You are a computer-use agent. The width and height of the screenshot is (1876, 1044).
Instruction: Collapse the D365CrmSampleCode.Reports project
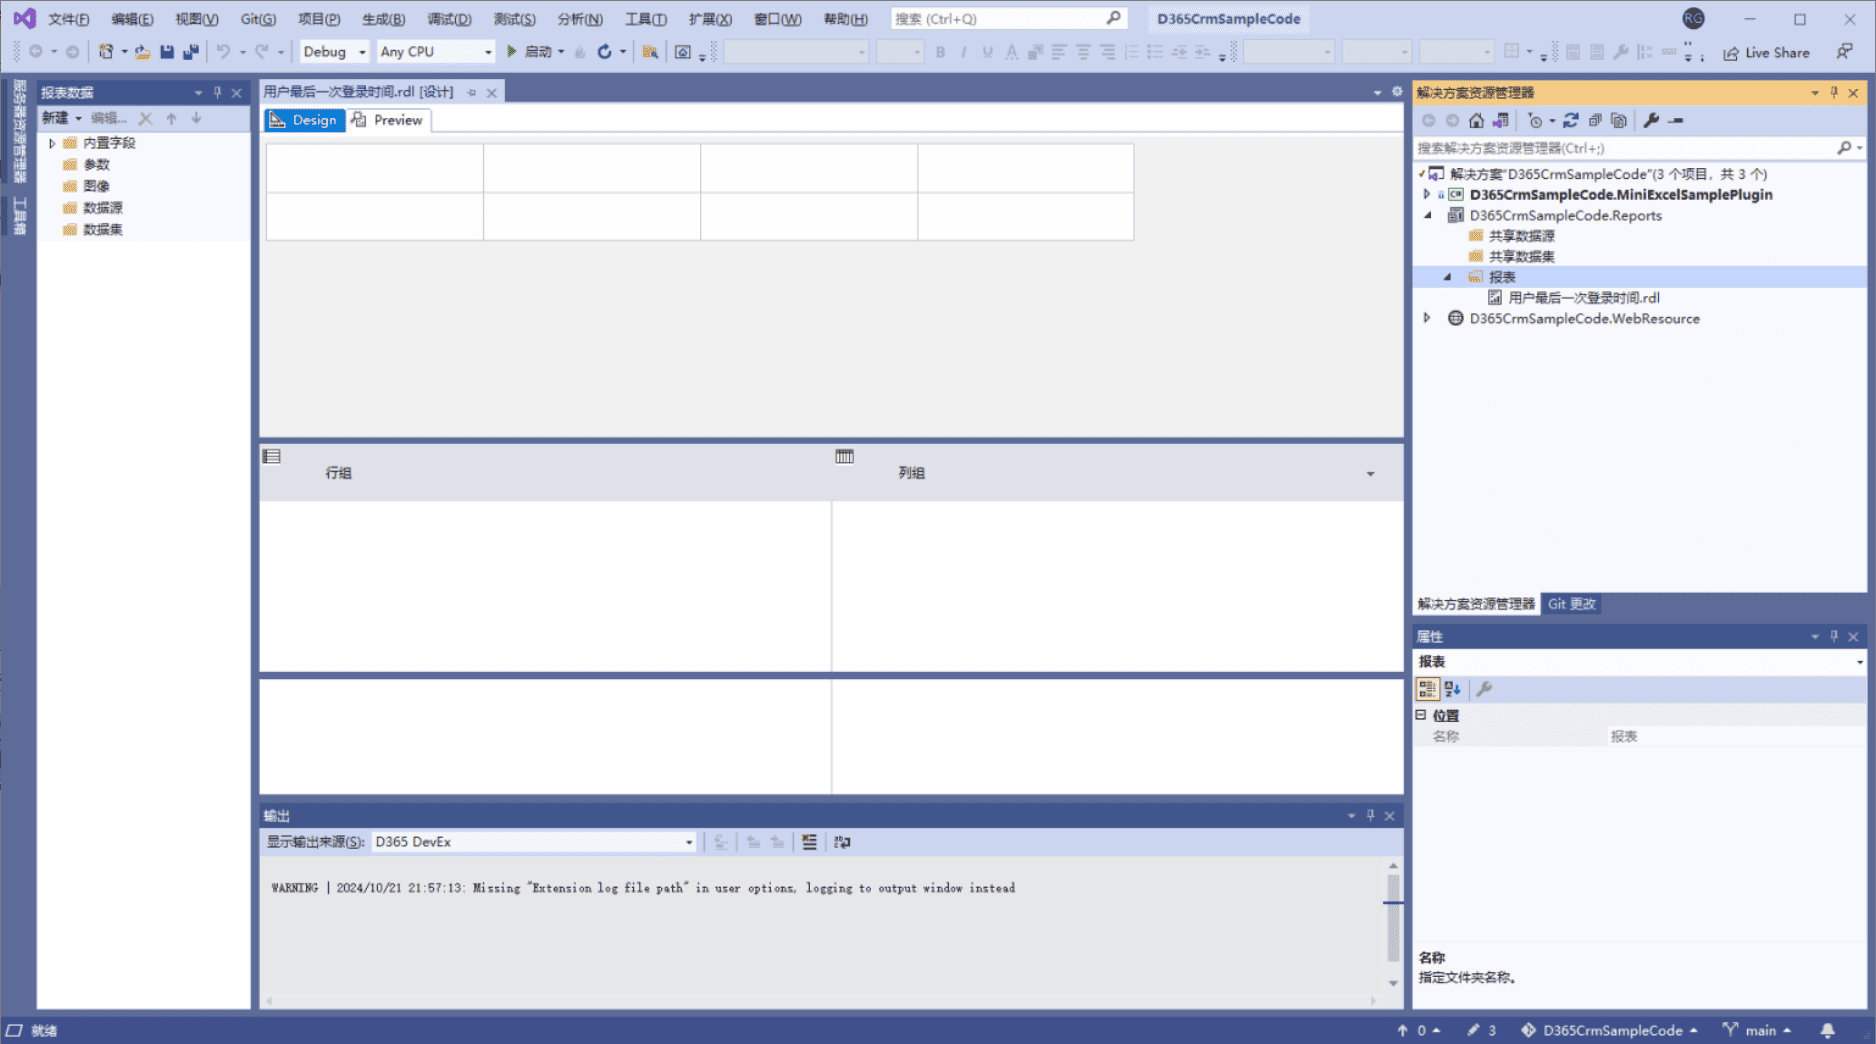(1427, 216)
